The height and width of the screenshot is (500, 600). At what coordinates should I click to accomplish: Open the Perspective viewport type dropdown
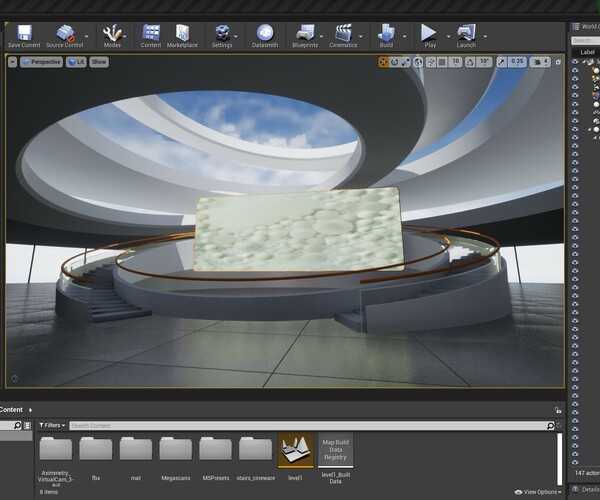[x=39, y=62]
